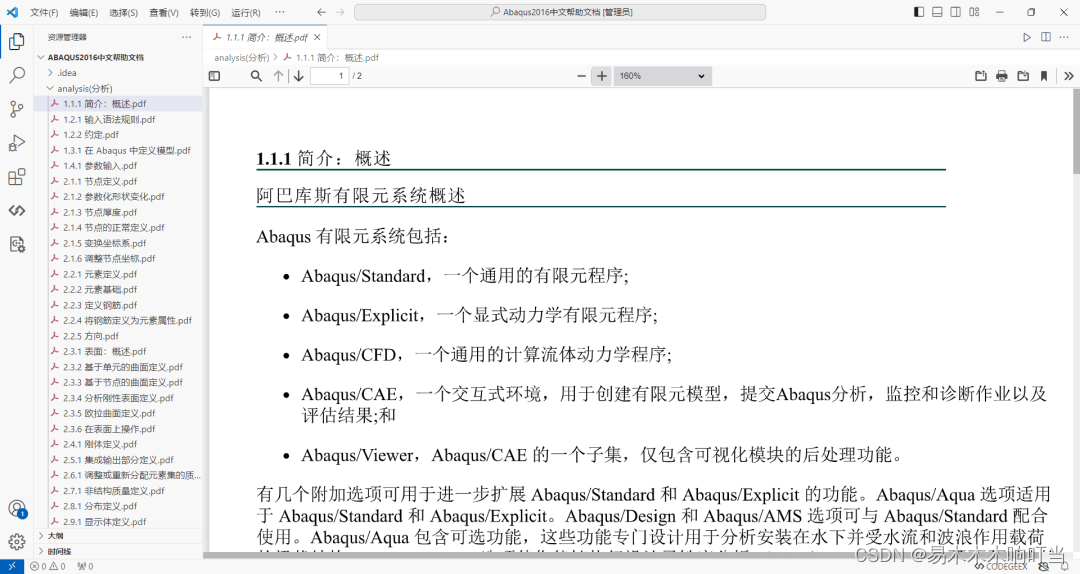Toggle primary side bar layout icon
This screenshot has width=1080, height=574.
point(919,12)
